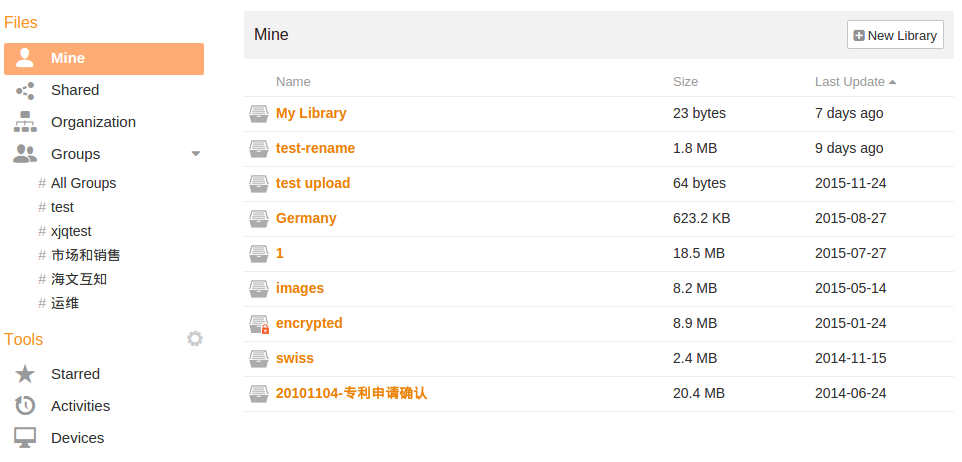Click the library icon next to Germany
962x462 pixels.
tap(259, 218)
